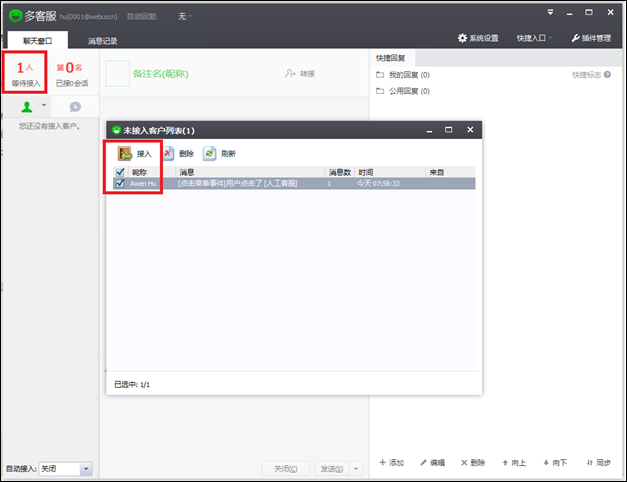Toggle the select-all checkbox in the header
Viewport: 627px width, 482px height.
(x=120, y=172)
